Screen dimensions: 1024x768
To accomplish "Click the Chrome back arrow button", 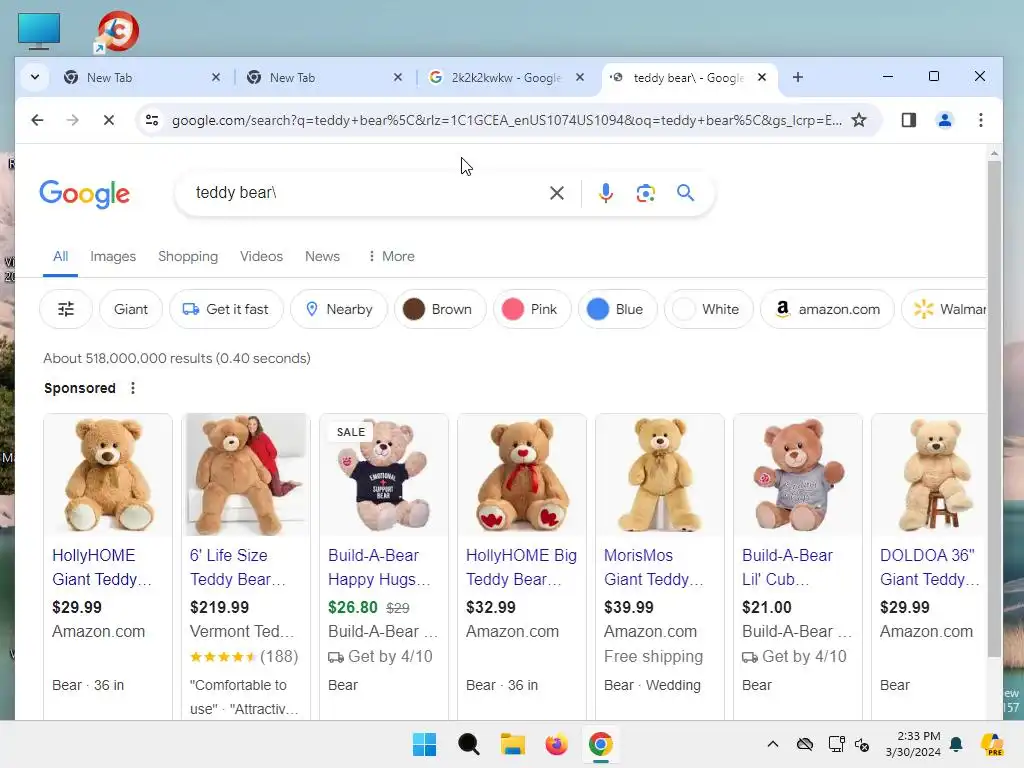I will click(37, 120).
